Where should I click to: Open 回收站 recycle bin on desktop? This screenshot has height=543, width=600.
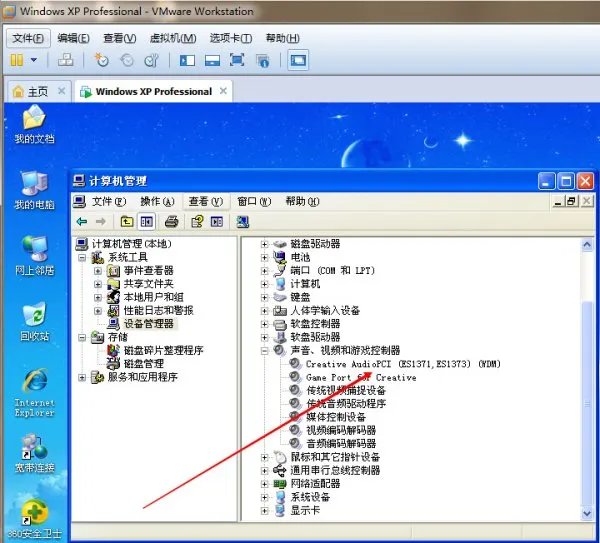(x=34, y=316)
